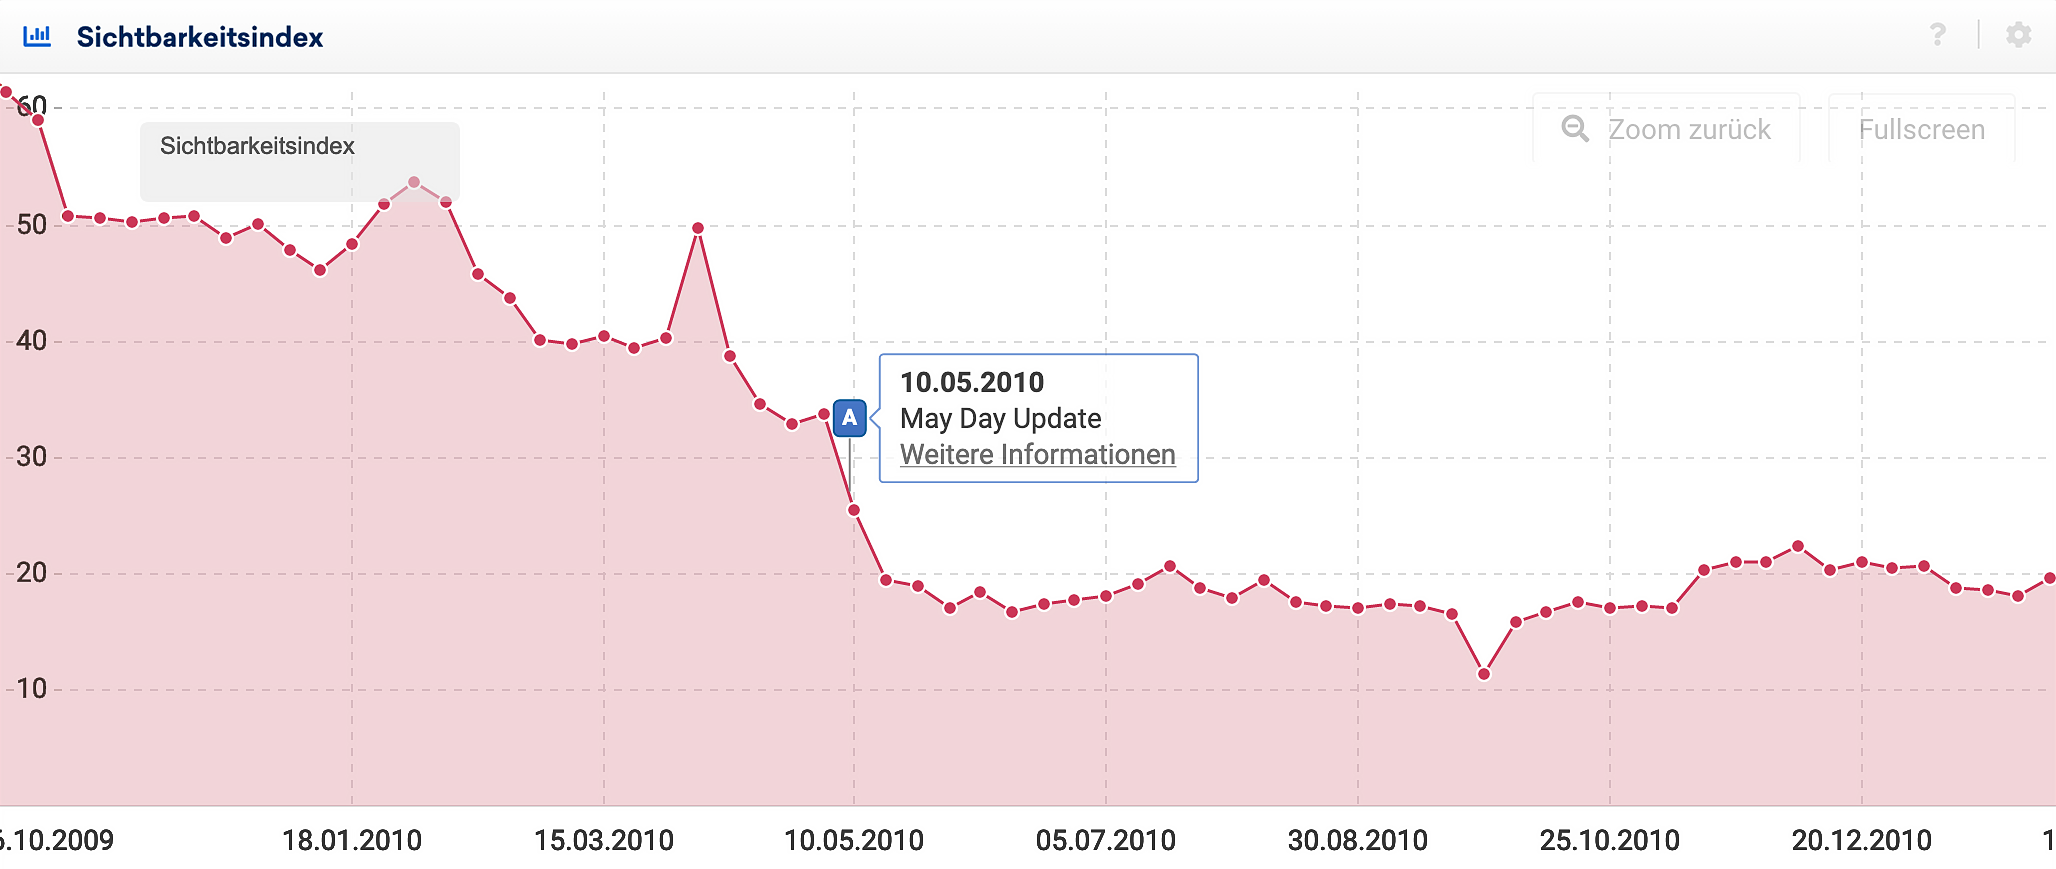Viewport: 2056px width, 869px height.
Task: Toggle the Sichtbarkeitsindex legend entry
Action: [257, 146]
